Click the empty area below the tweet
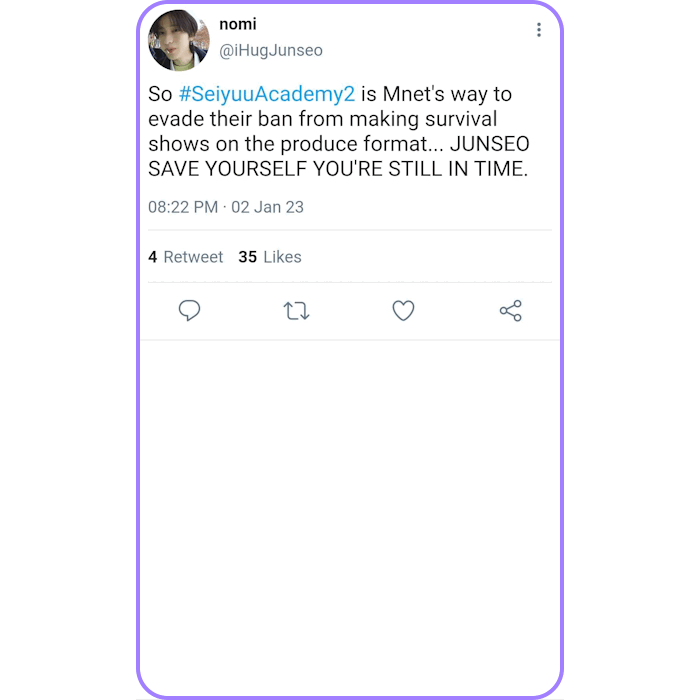 coord(350,500)
